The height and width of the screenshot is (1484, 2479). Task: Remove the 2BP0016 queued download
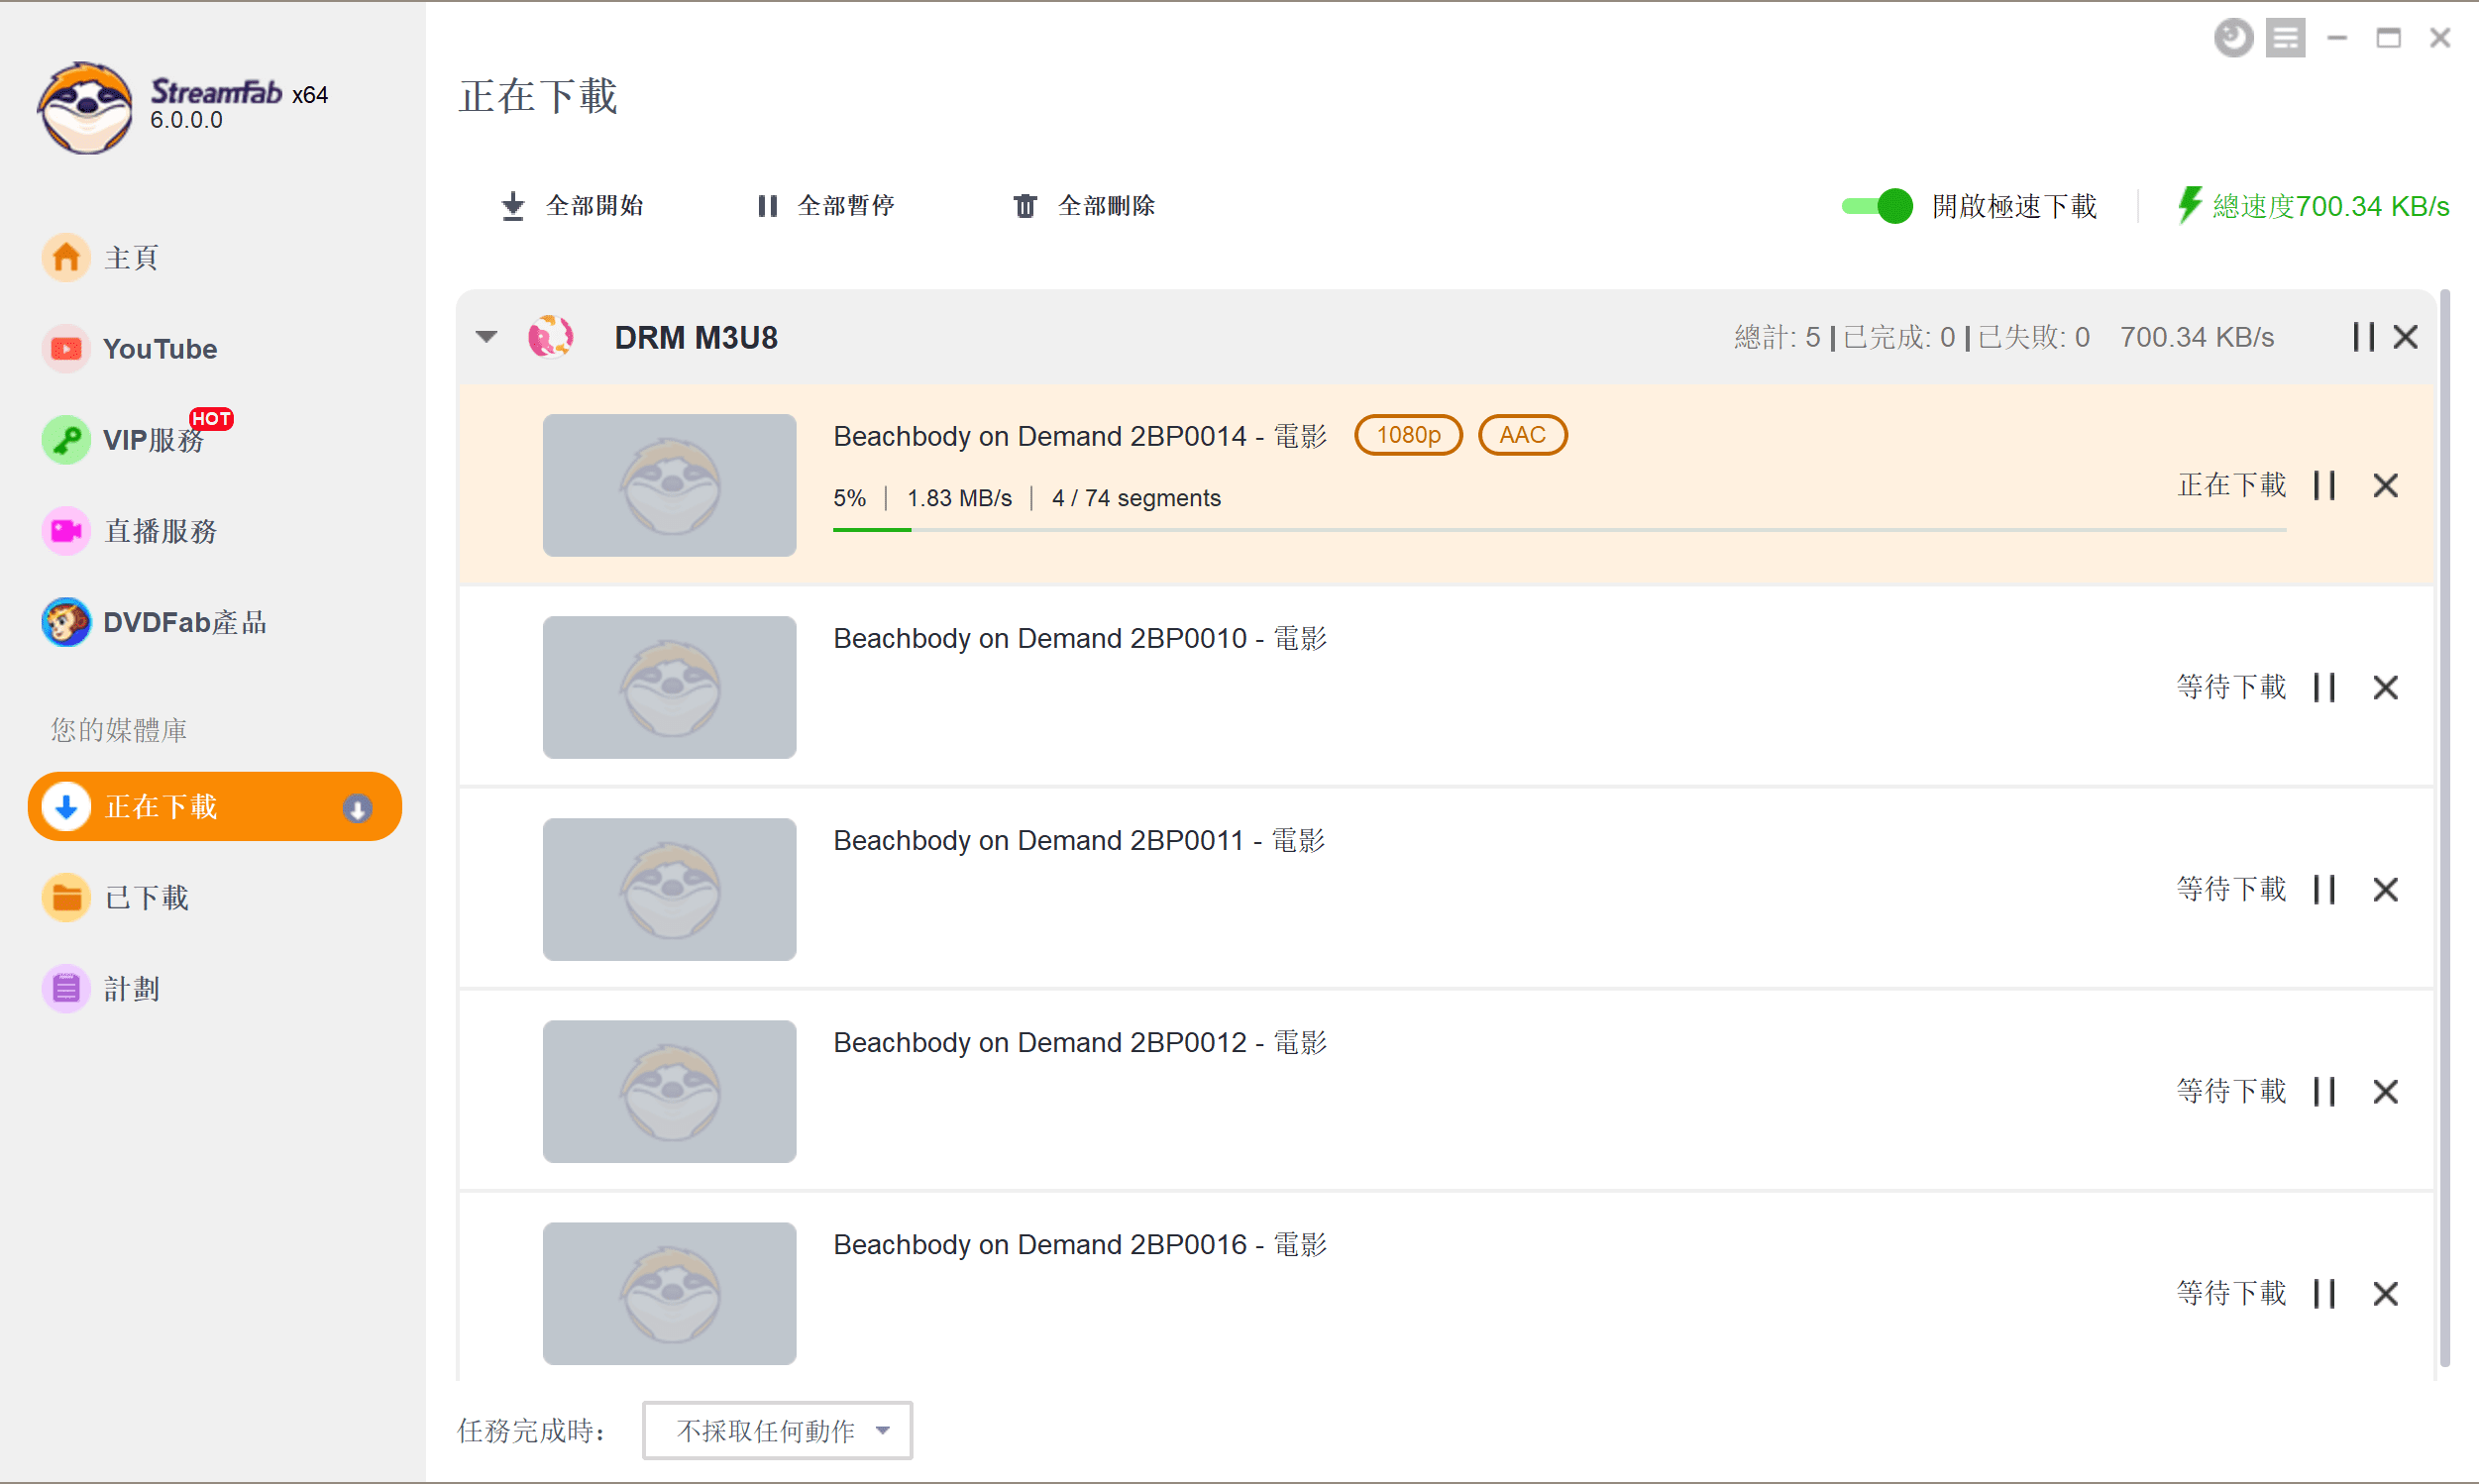click(x=2386, y=1293)
